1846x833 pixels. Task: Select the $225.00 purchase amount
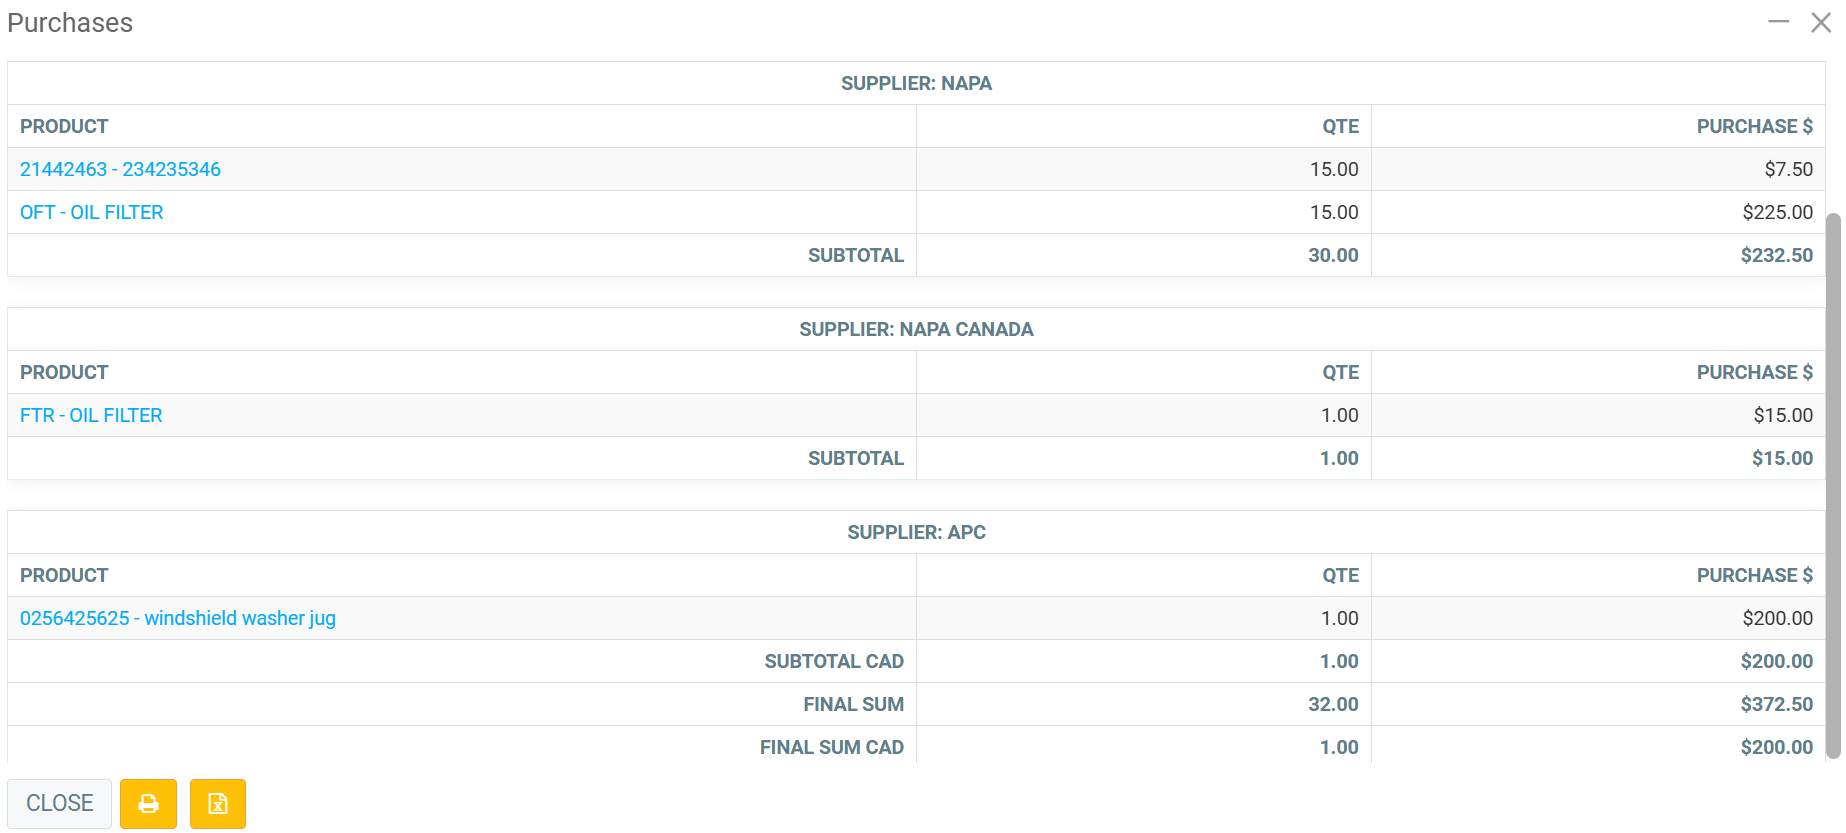1777,212
